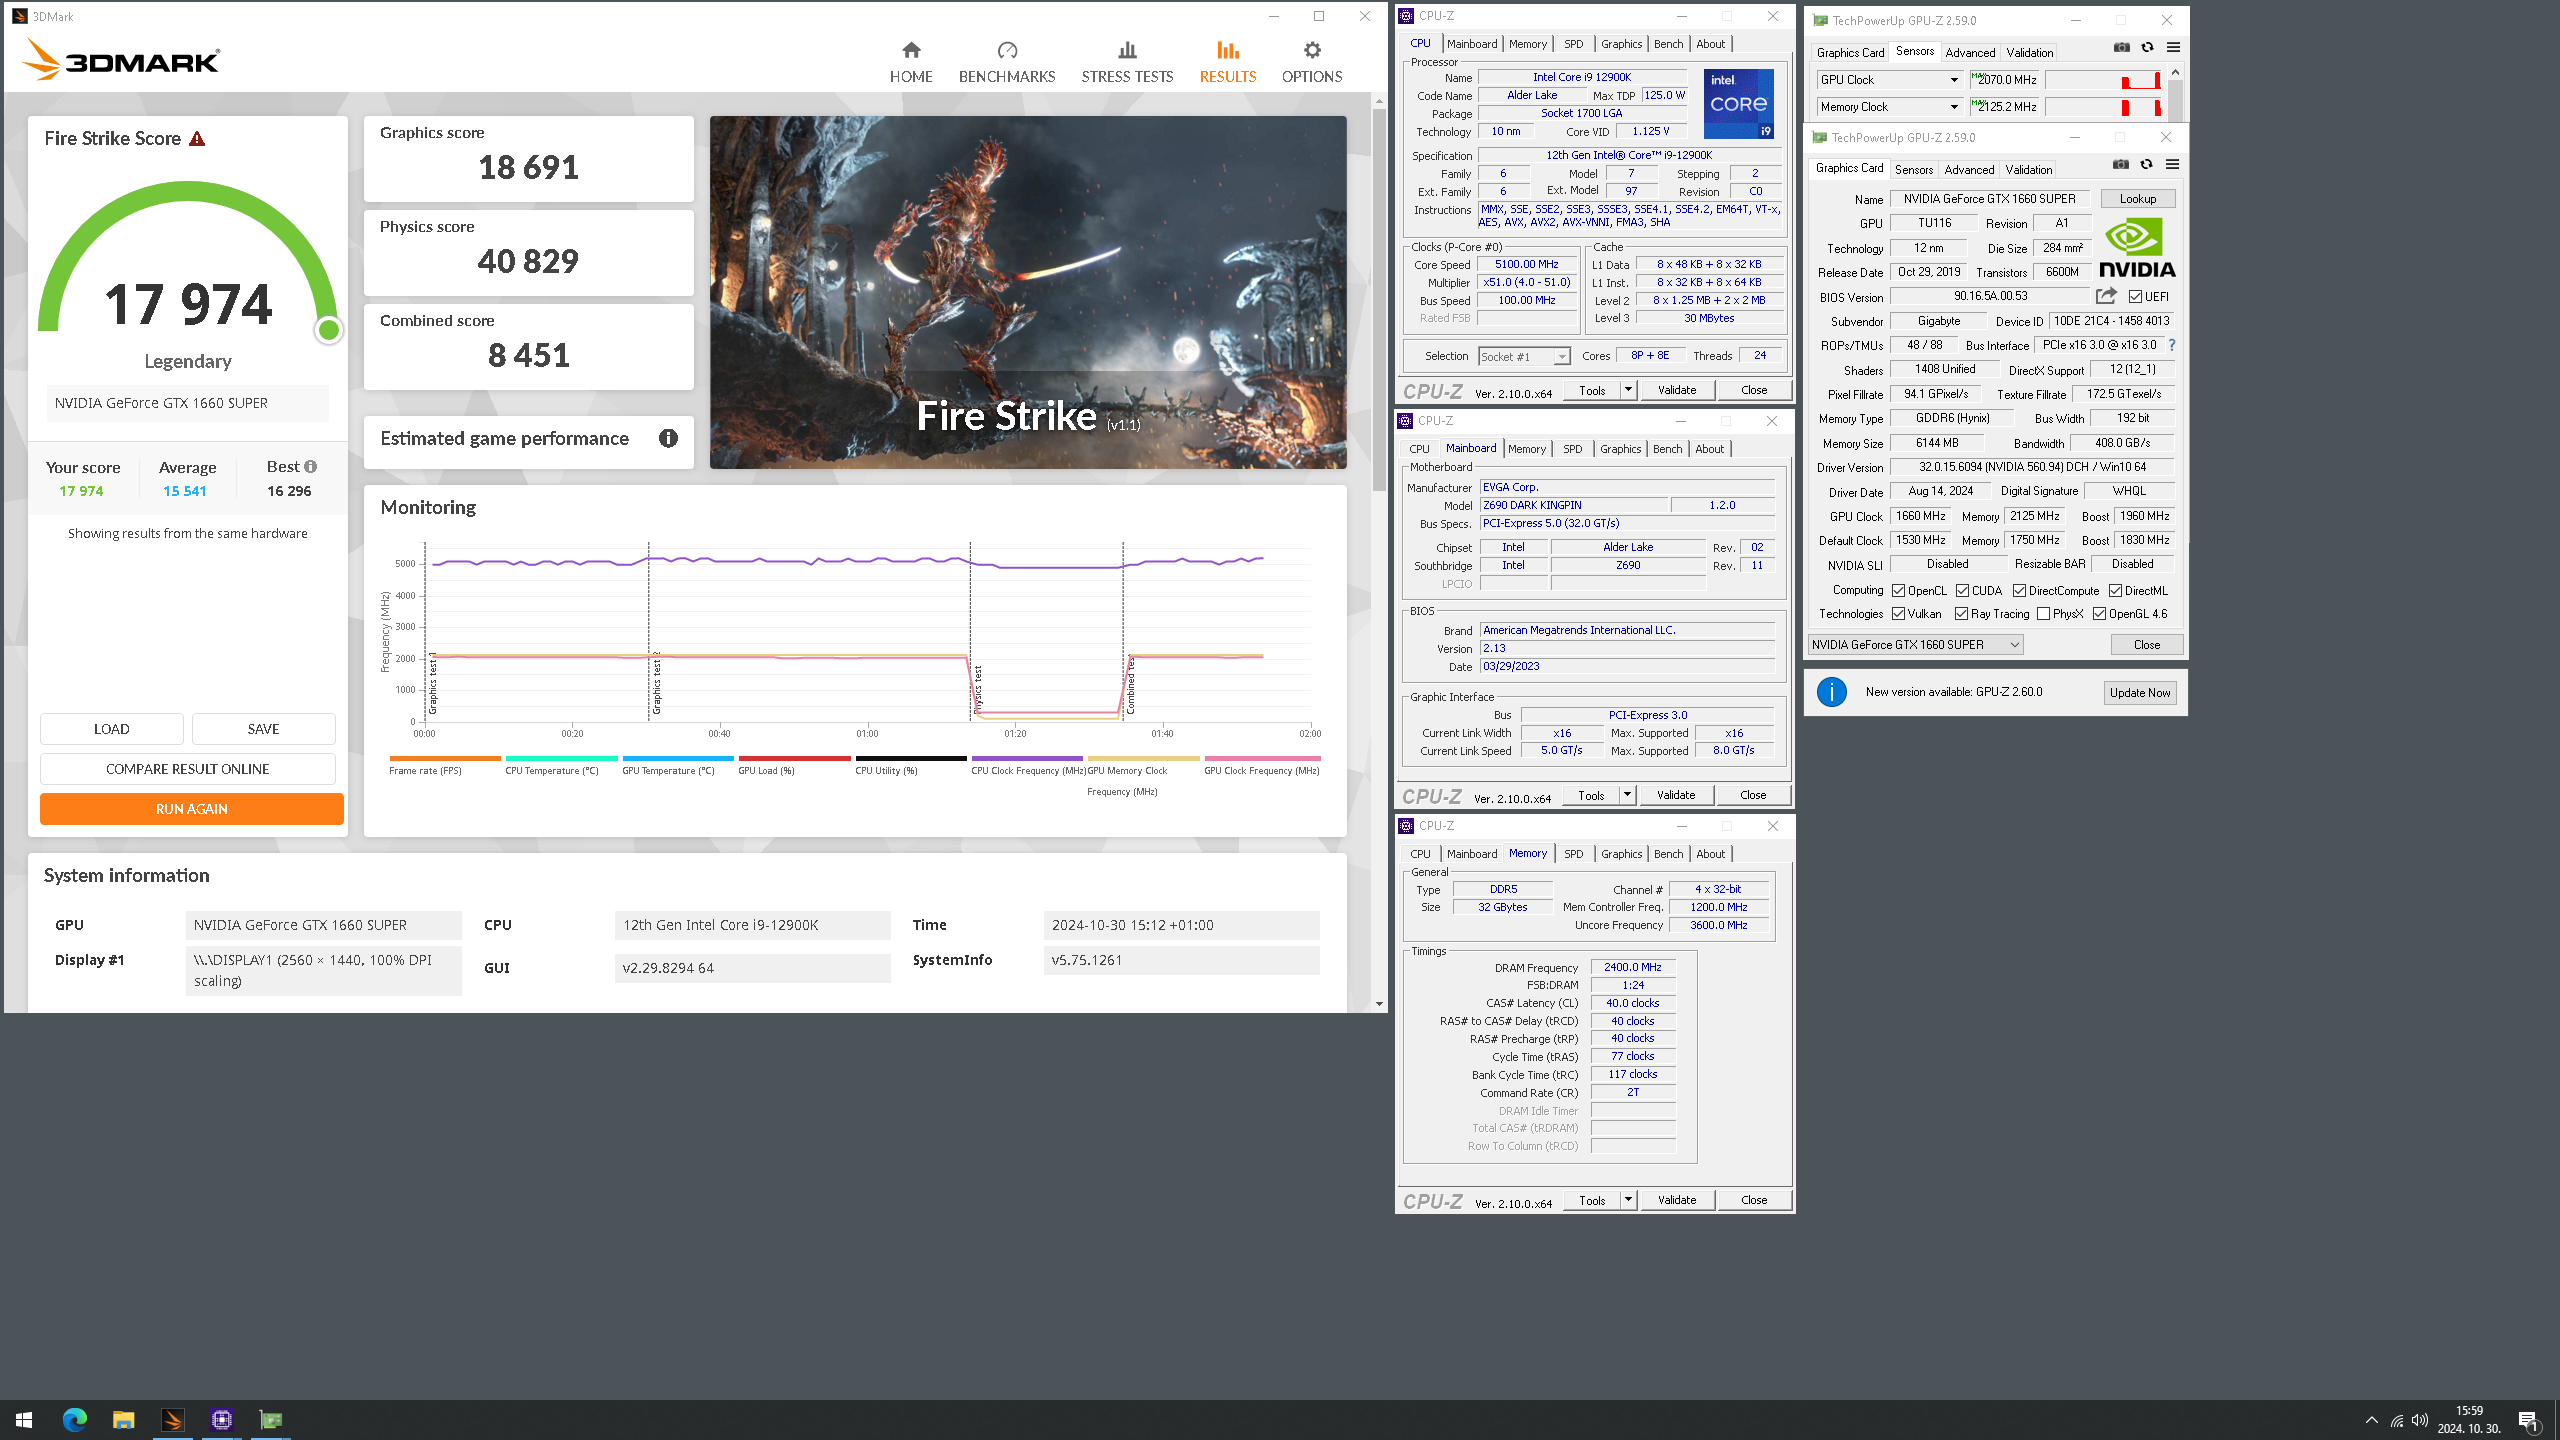Screen dimensions: 2560x1440
Task: Click the GPU-Z screenshot camera icon in front window
Action: [x=2120, y=165]
